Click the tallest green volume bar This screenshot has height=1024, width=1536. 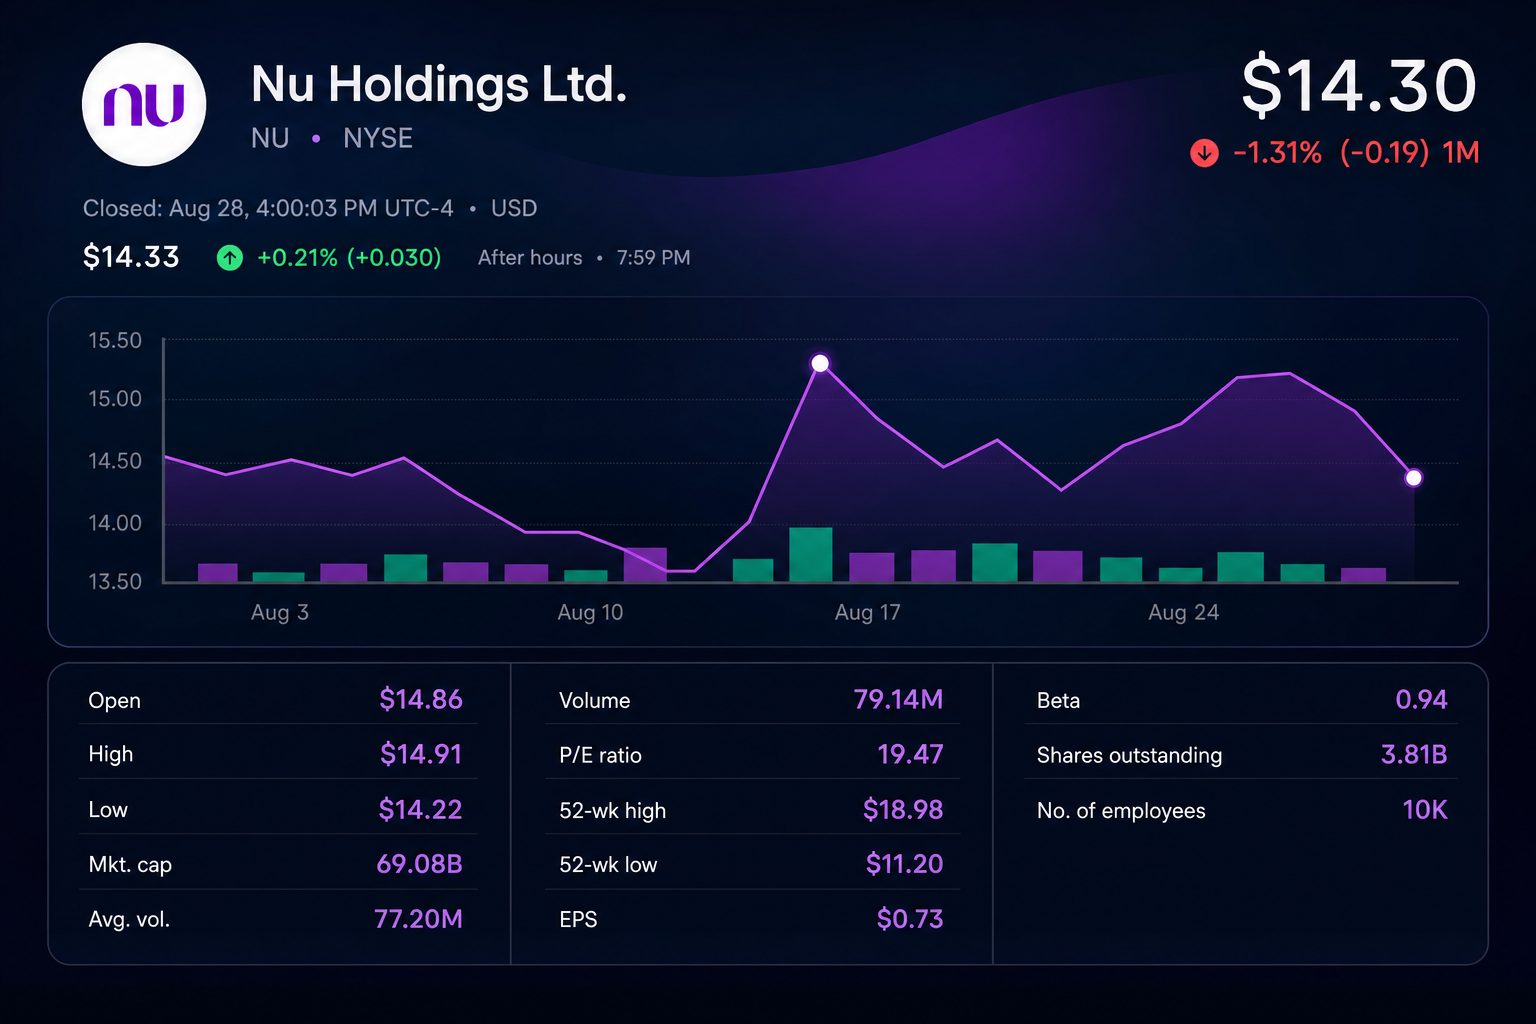tap(811, 554)
